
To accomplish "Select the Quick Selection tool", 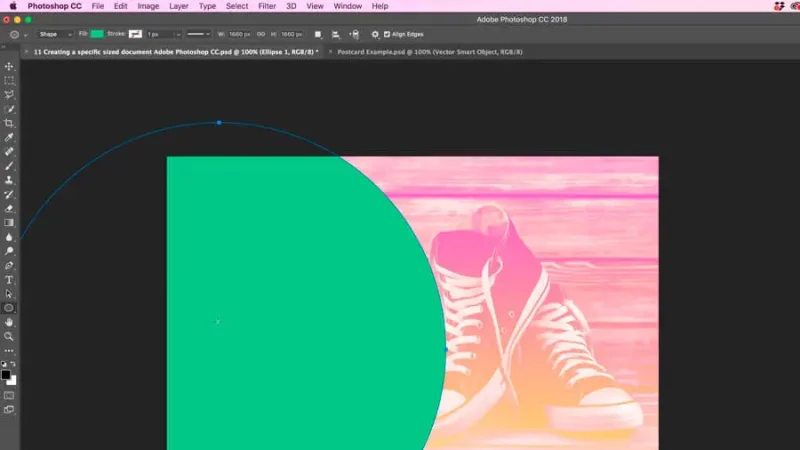I will 9,109.
